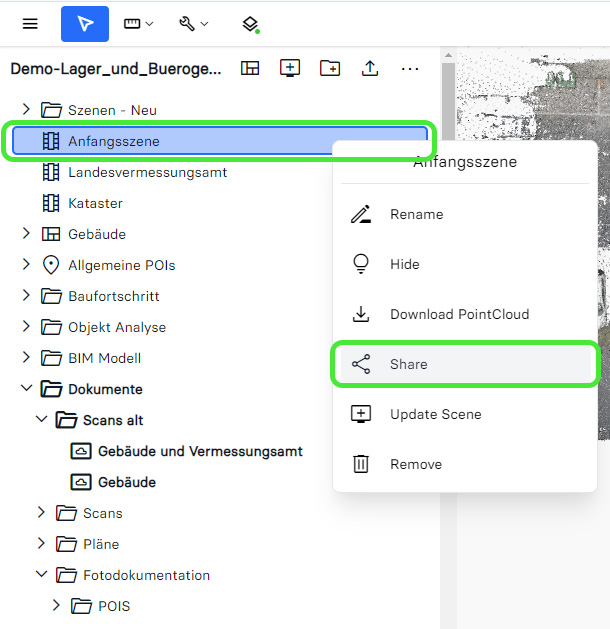Click Update Scene in context menu
The width and height of the screenshot is (610, 629).
[x=435, y=414]
